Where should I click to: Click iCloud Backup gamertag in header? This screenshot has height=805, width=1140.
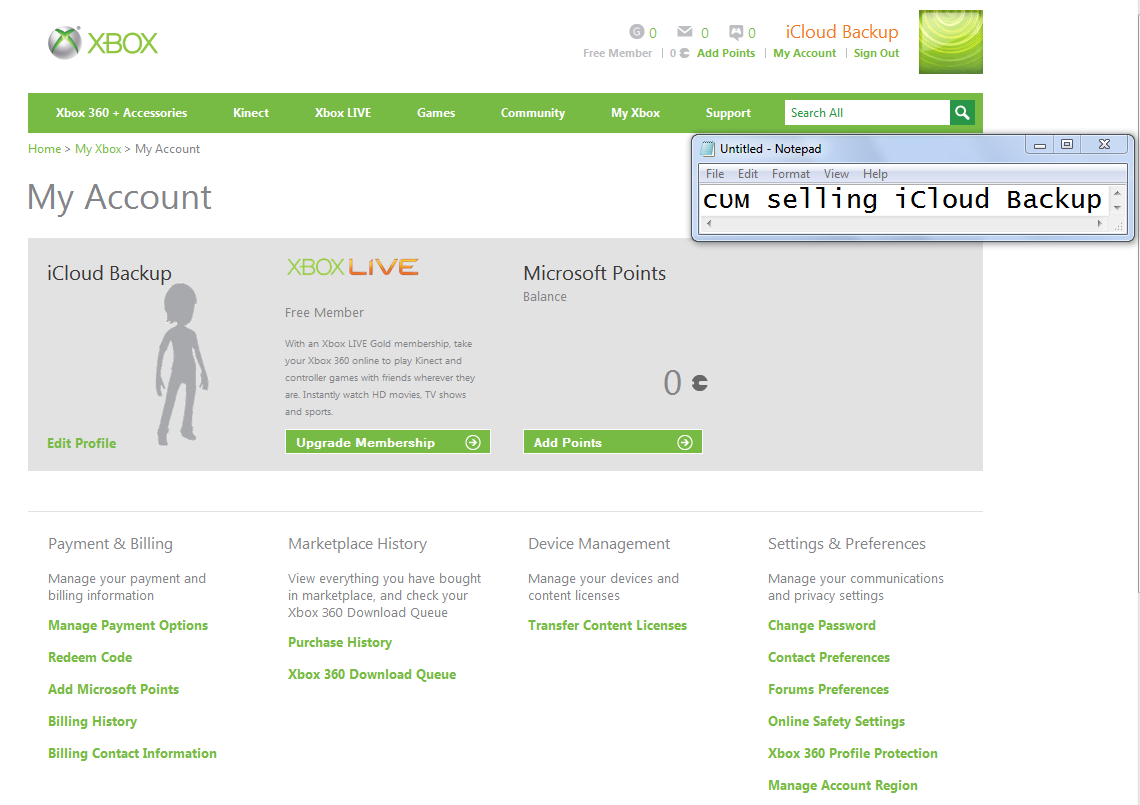[842, 32]
